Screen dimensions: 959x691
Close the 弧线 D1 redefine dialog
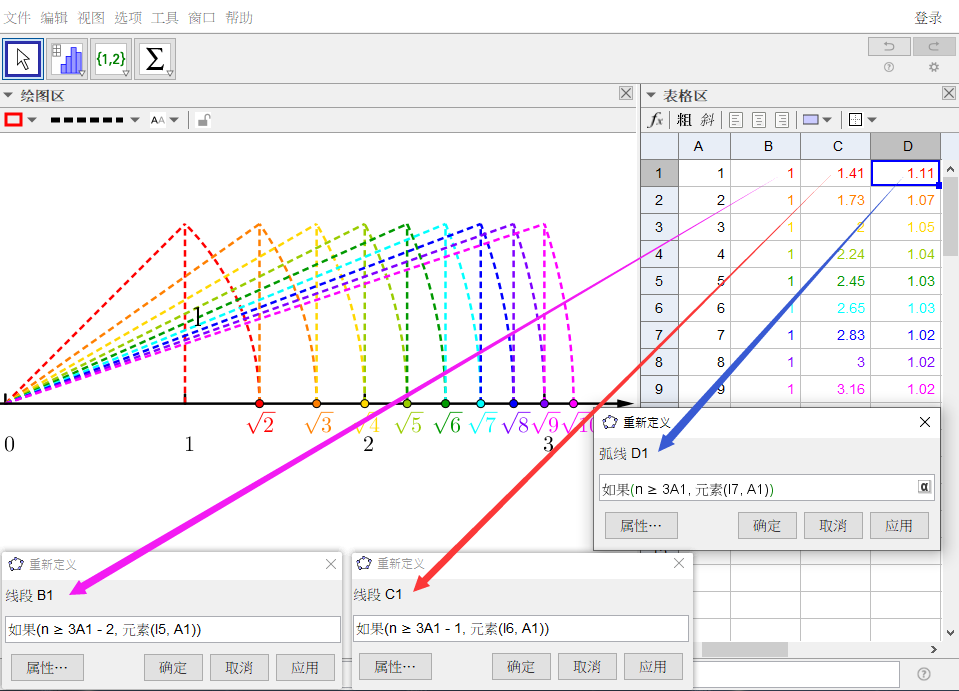click(x=925, y=422)
